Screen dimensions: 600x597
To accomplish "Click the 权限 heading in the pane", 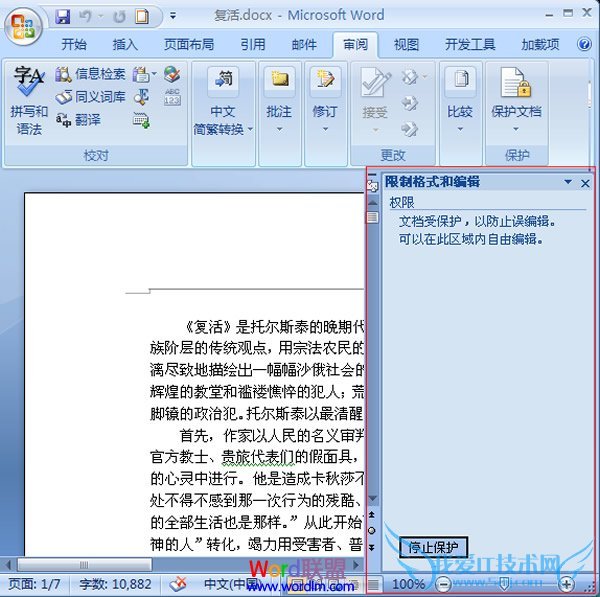I will (x=402, y=202).
